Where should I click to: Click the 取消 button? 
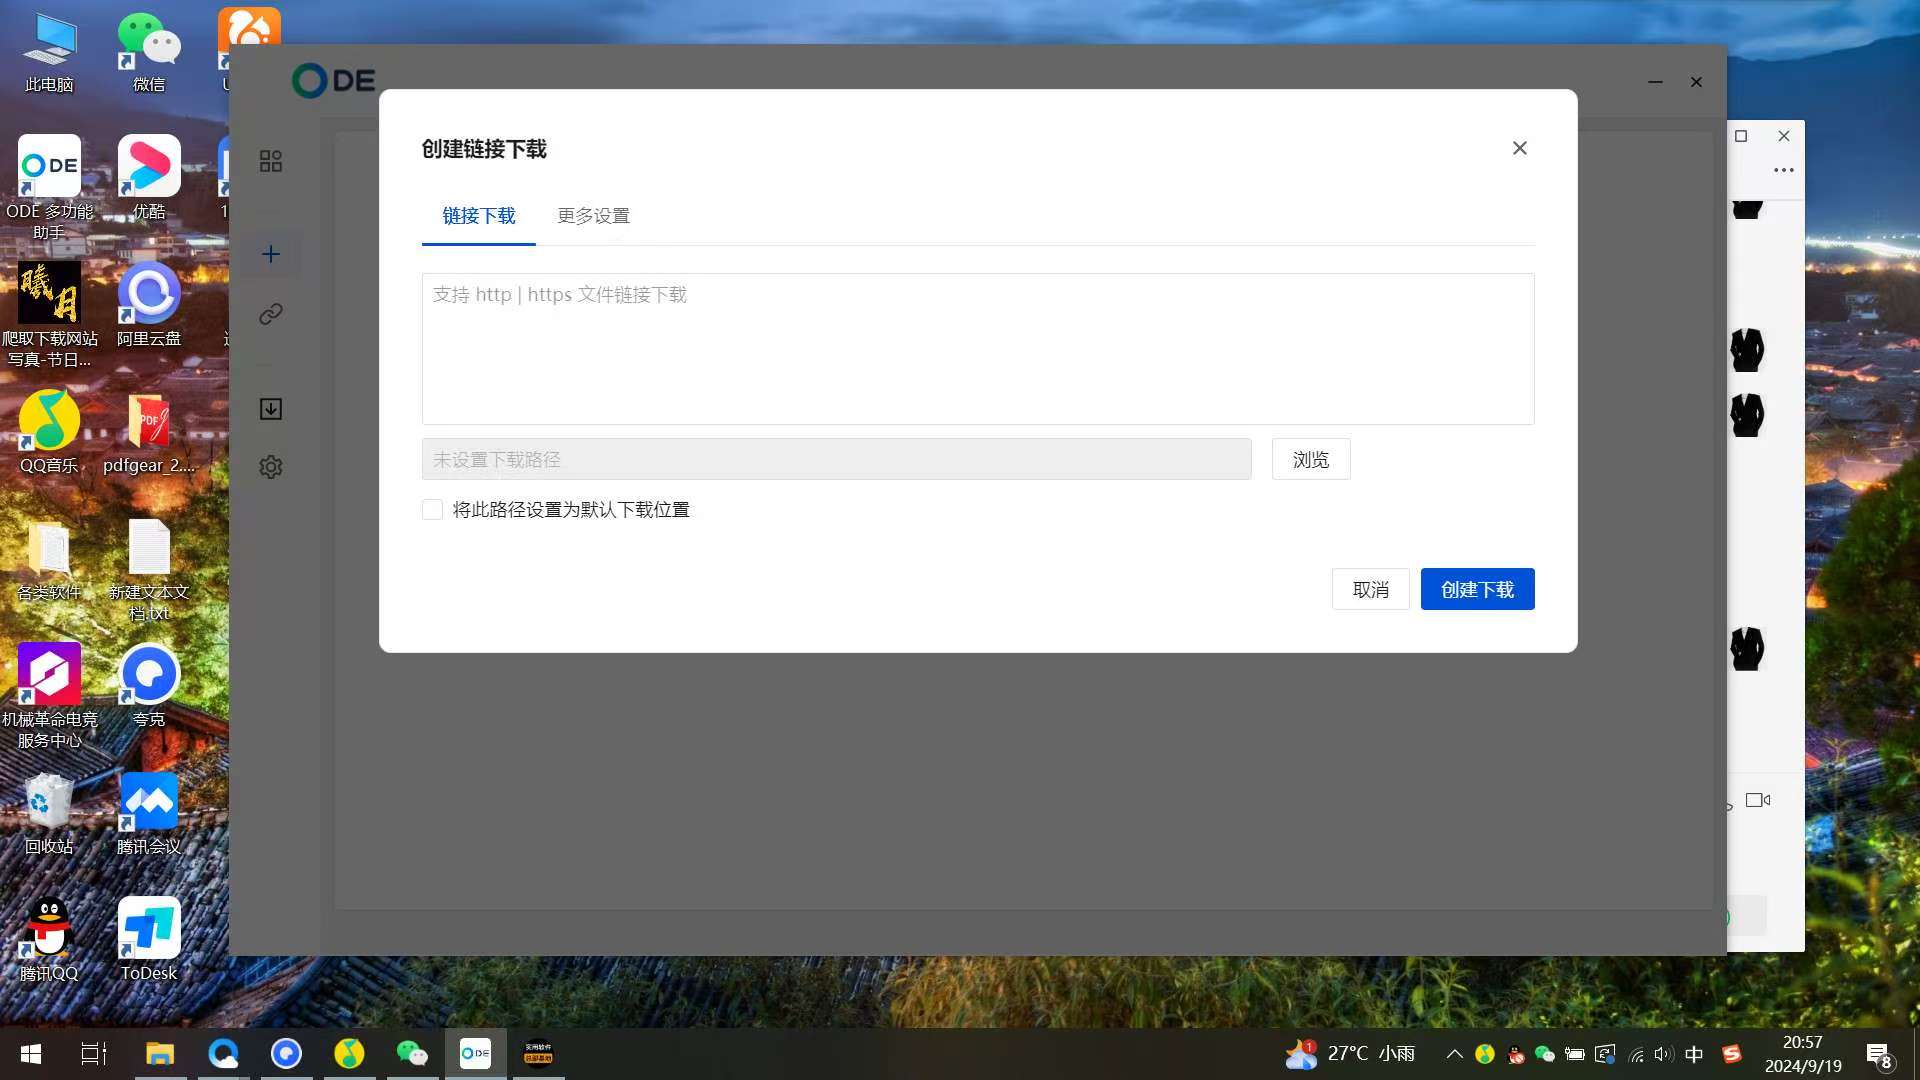[1370, 590]
